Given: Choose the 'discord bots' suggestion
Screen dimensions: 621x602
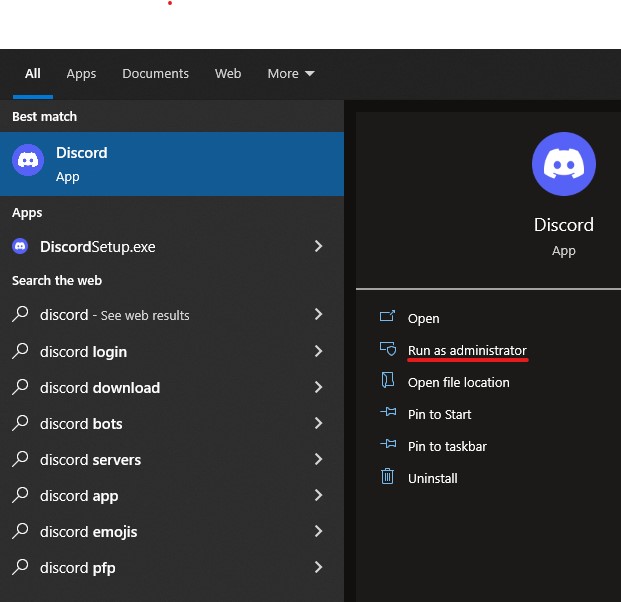Looking at the screenshot, I should point(172,424).
